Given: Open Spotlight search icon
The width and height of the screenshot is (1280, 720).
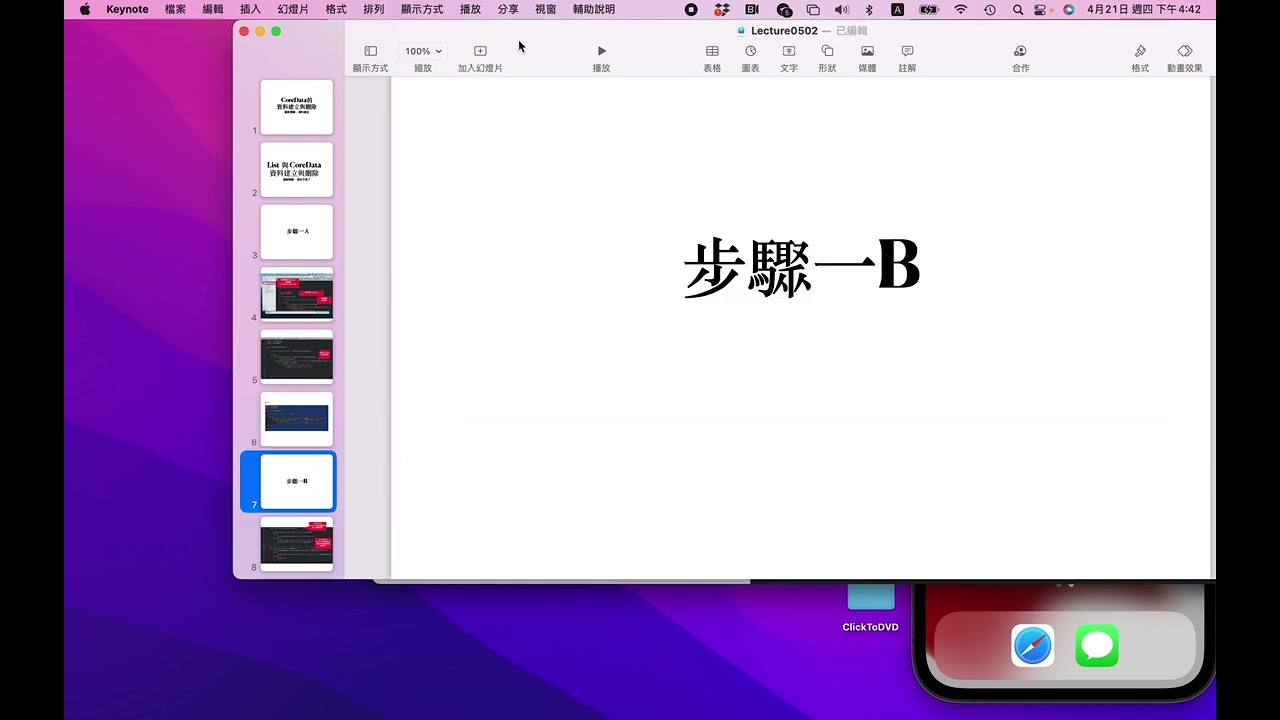Looking at the screenshot, I should (x=1018, y=9).
